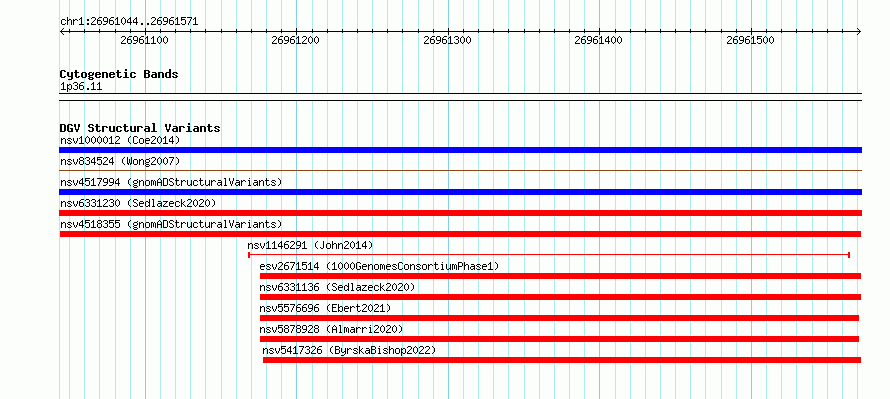
Task: Click ruler position 26961100
Action: [x=144, y=40]
